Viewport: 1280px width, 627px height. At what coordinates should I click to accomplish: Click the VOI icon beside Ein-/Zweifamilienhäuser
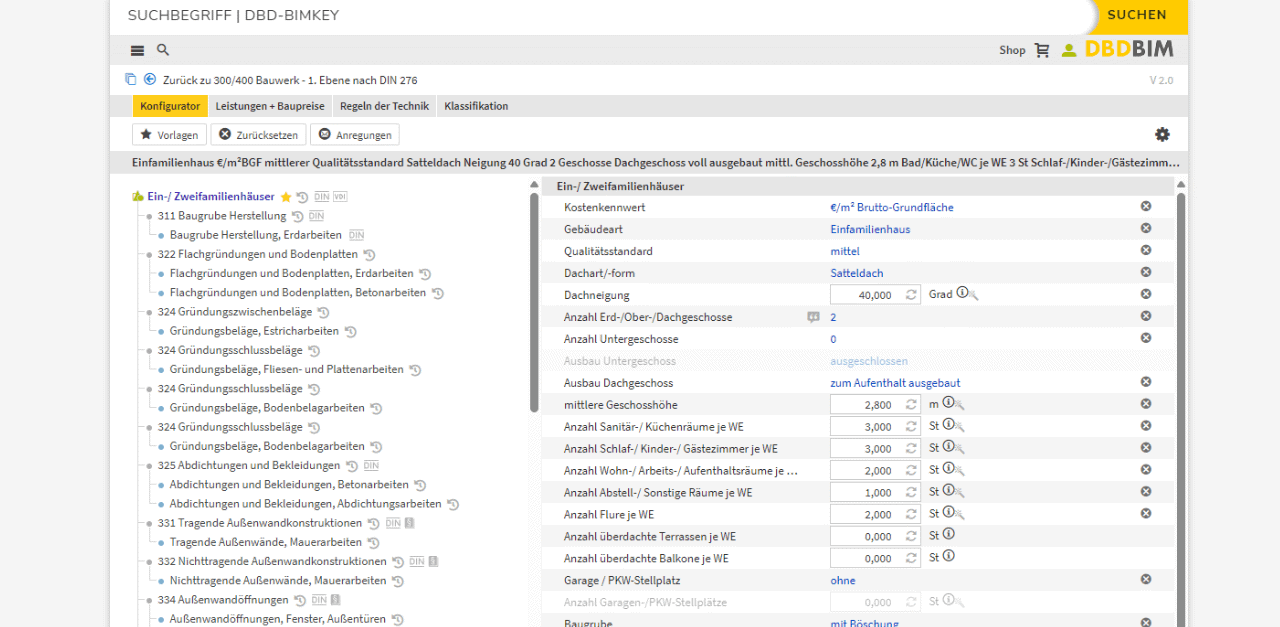click(x=340, y=197)
